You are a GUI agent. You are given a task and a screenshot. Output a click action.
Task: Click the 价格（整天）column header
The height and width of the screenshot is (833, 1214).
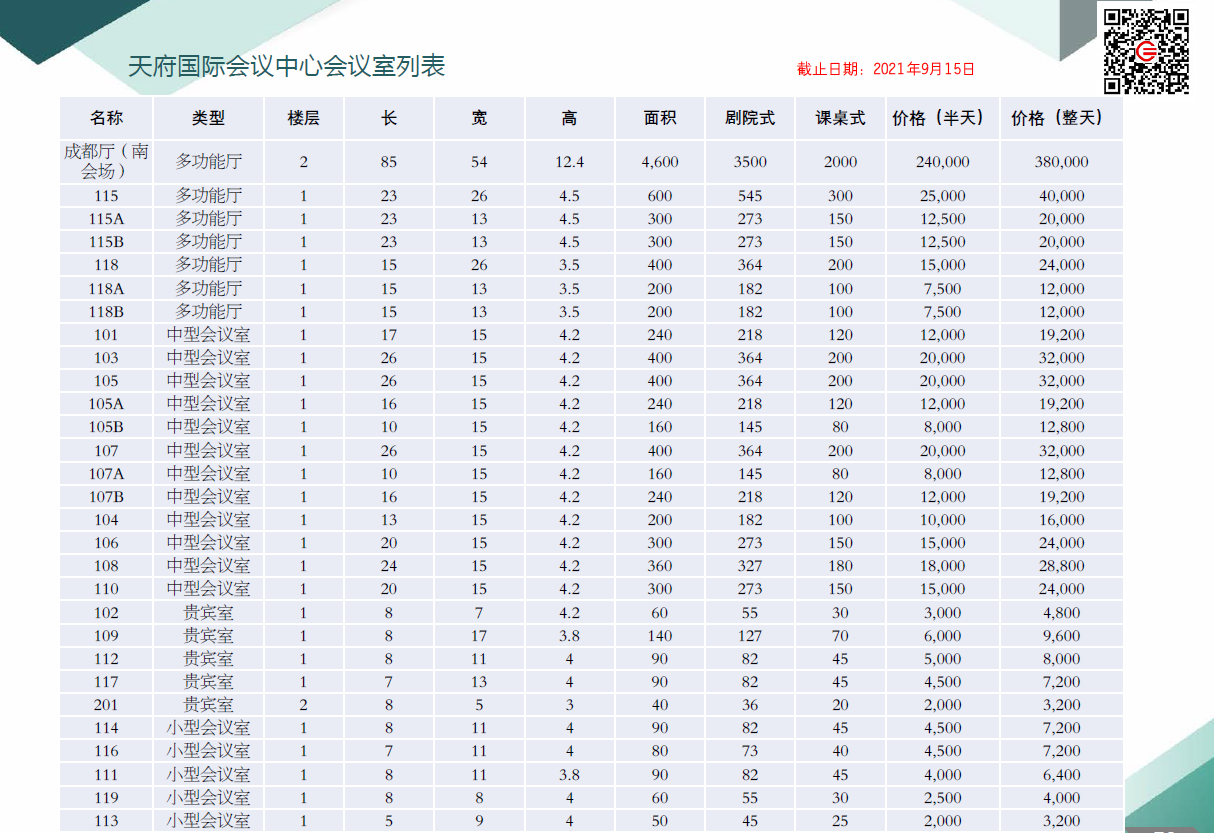point(1061,118)
